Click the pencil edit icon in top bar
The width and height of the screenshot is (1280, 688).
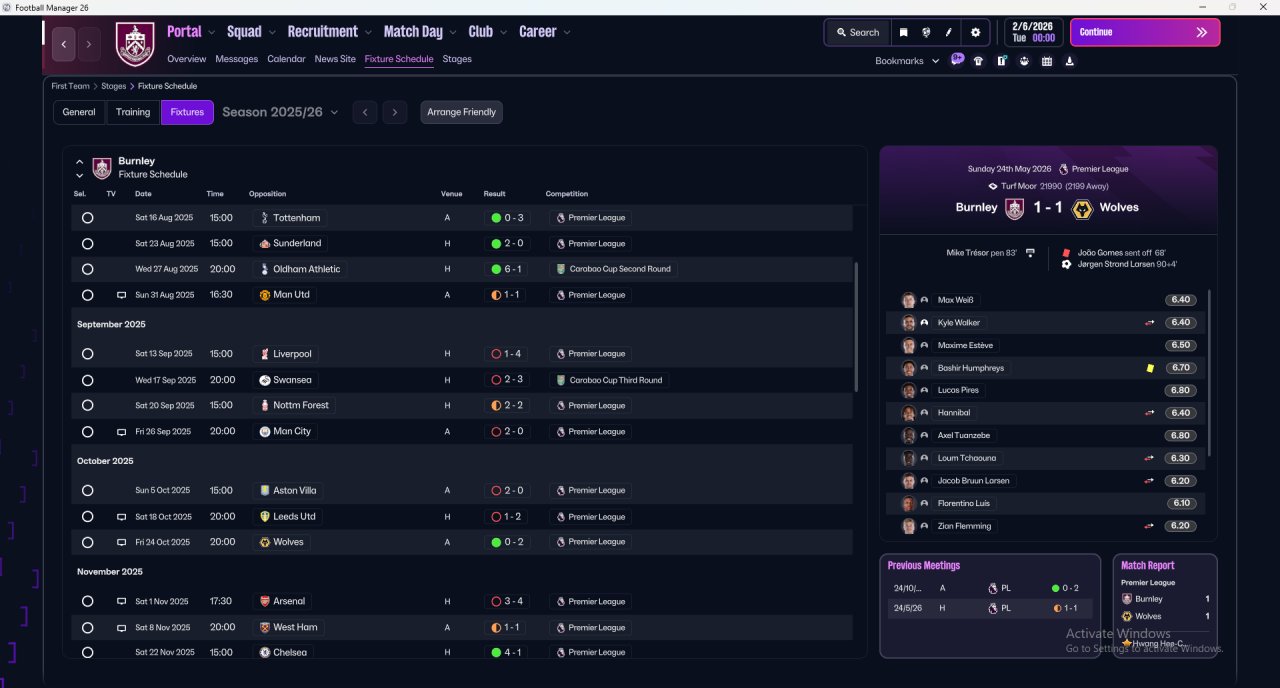point(948,32)
